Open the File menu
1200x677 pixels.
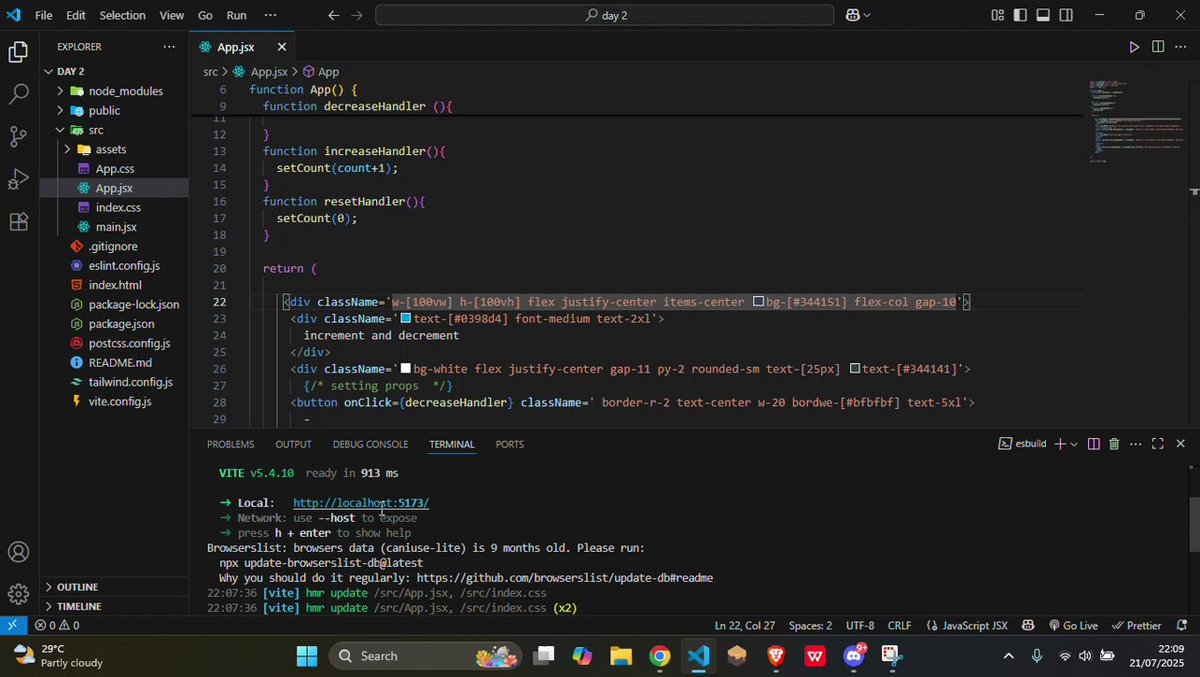44,15
